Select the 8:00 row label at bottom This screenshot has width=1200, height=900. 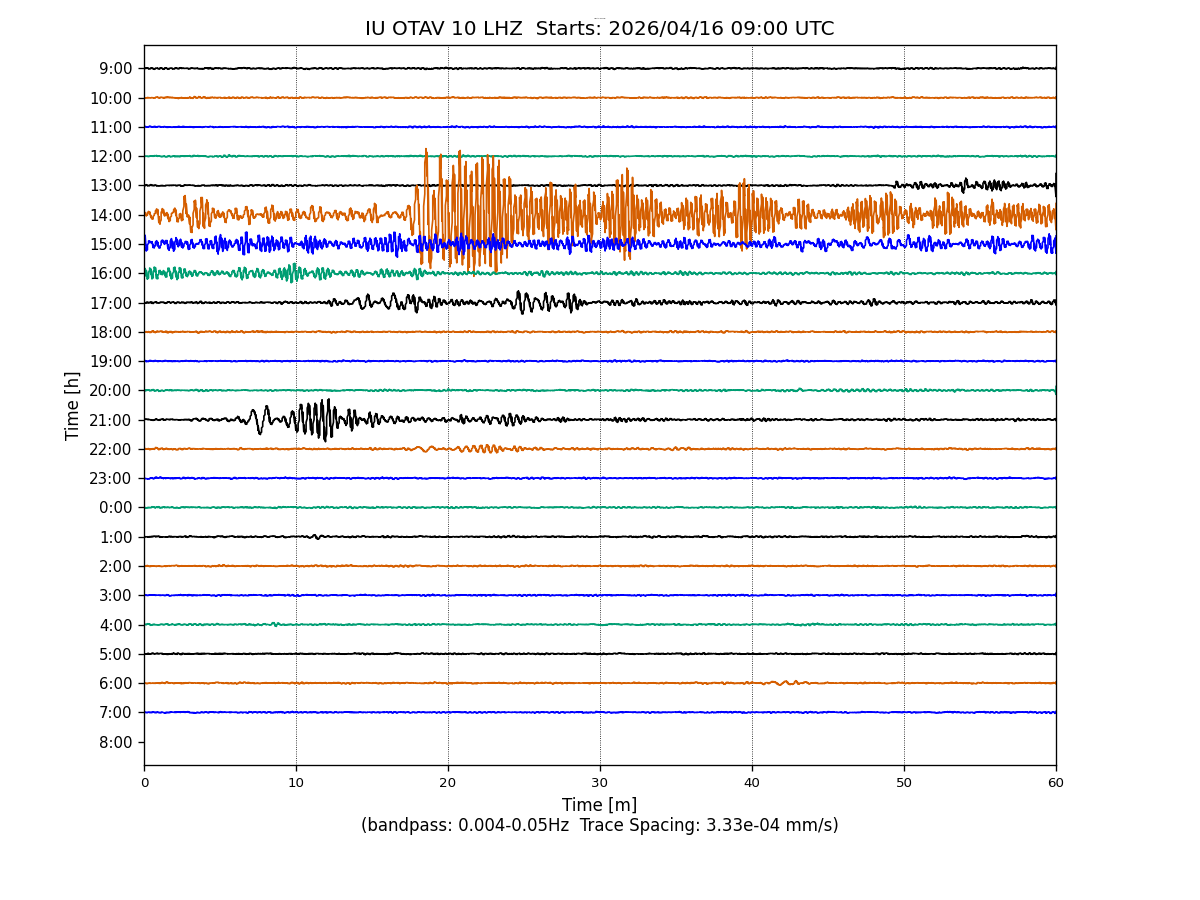pos(116,742)
